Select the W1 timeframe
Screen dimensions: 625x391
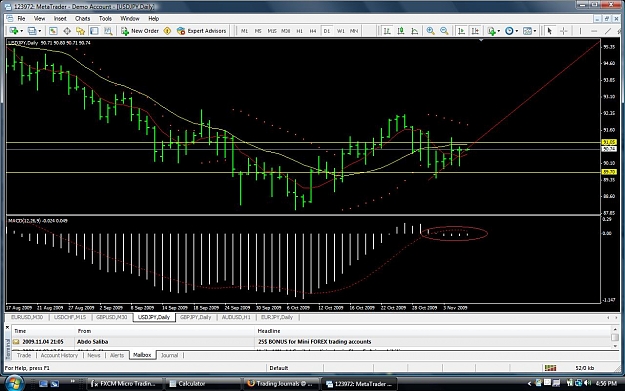pos(340,31)
